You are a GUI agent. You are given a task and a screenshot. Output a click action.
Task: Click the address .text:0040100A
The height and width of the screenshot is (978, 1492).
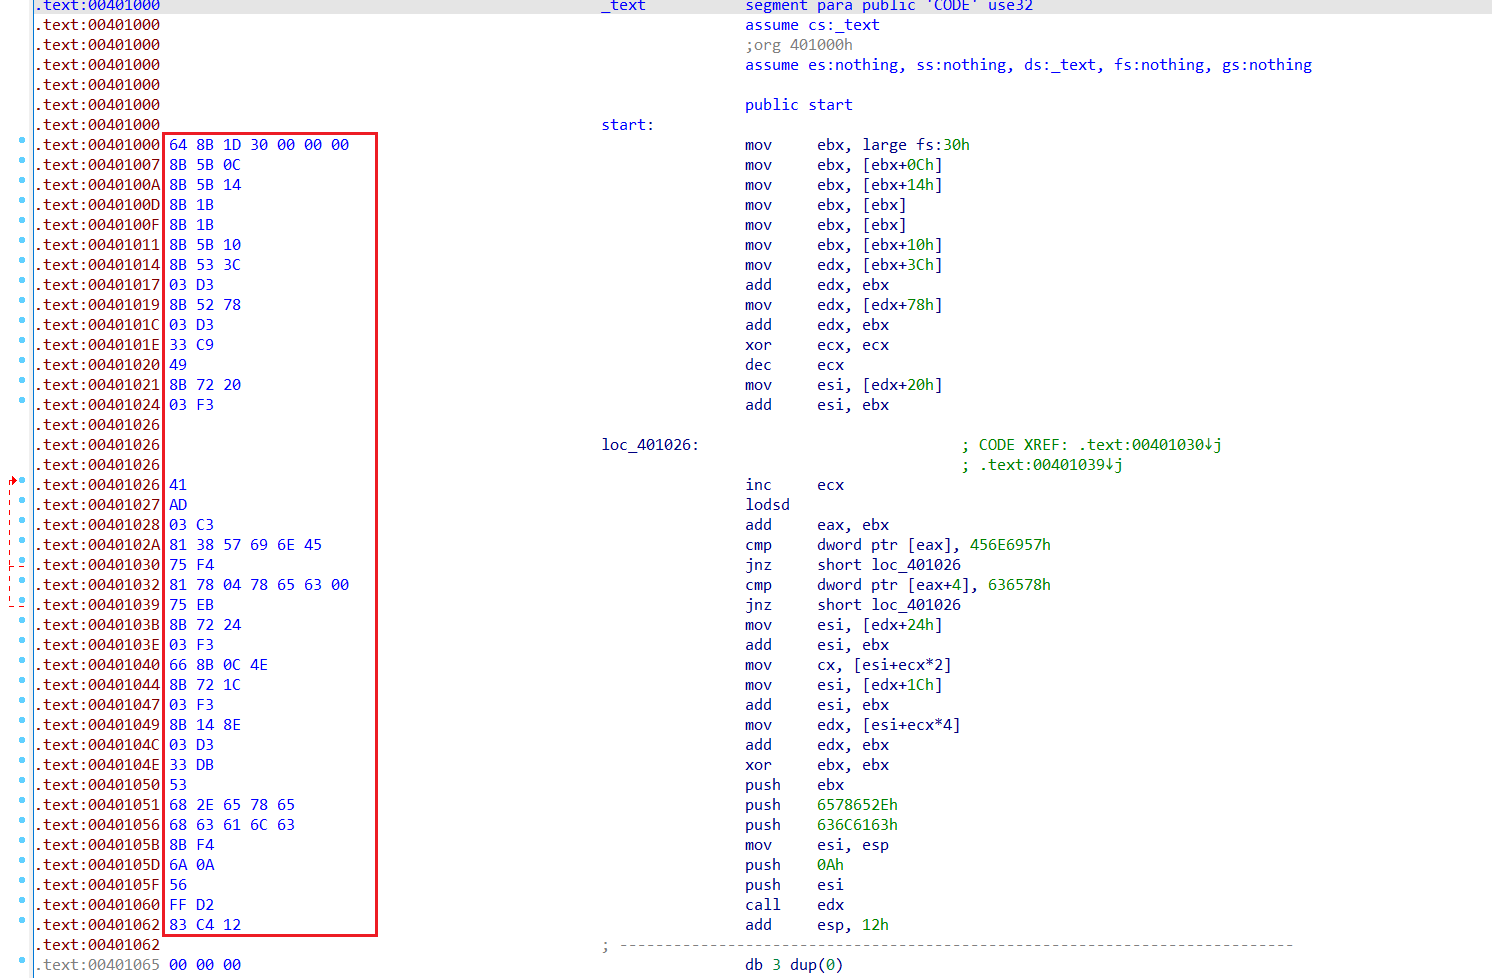tap(98, 185)
